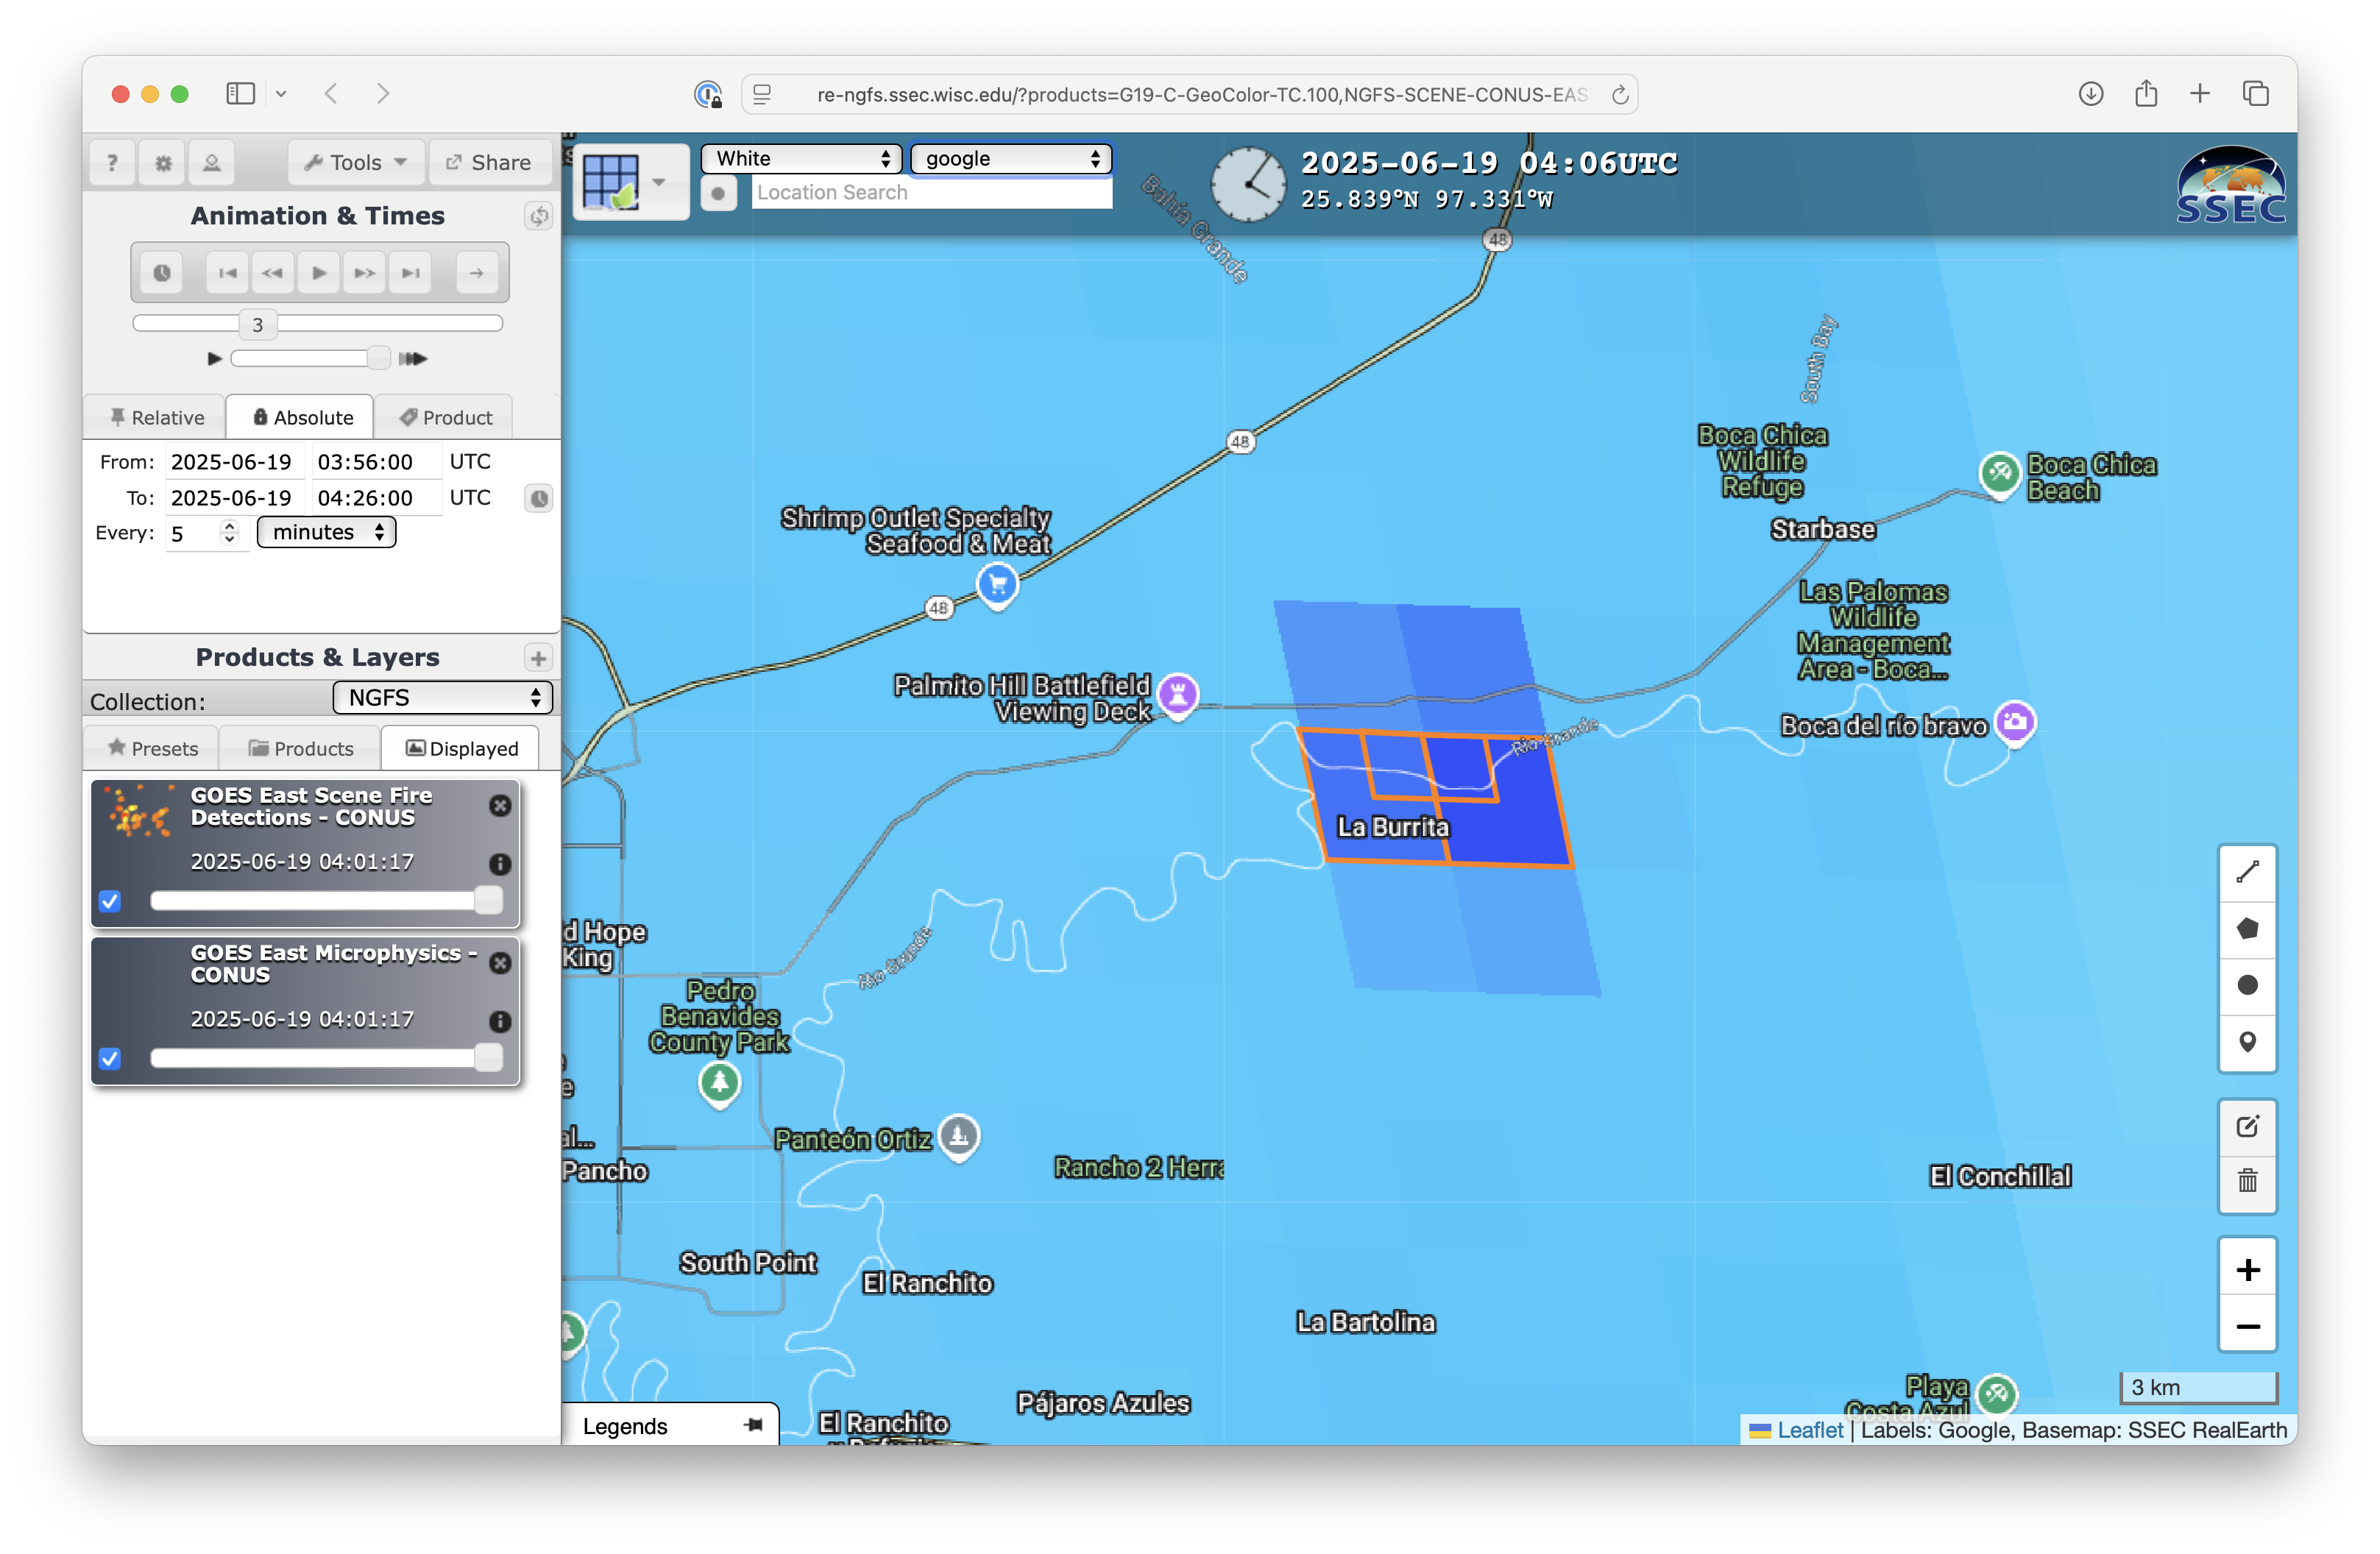
Task: Open the help question mark button
Action: [112, 163]
